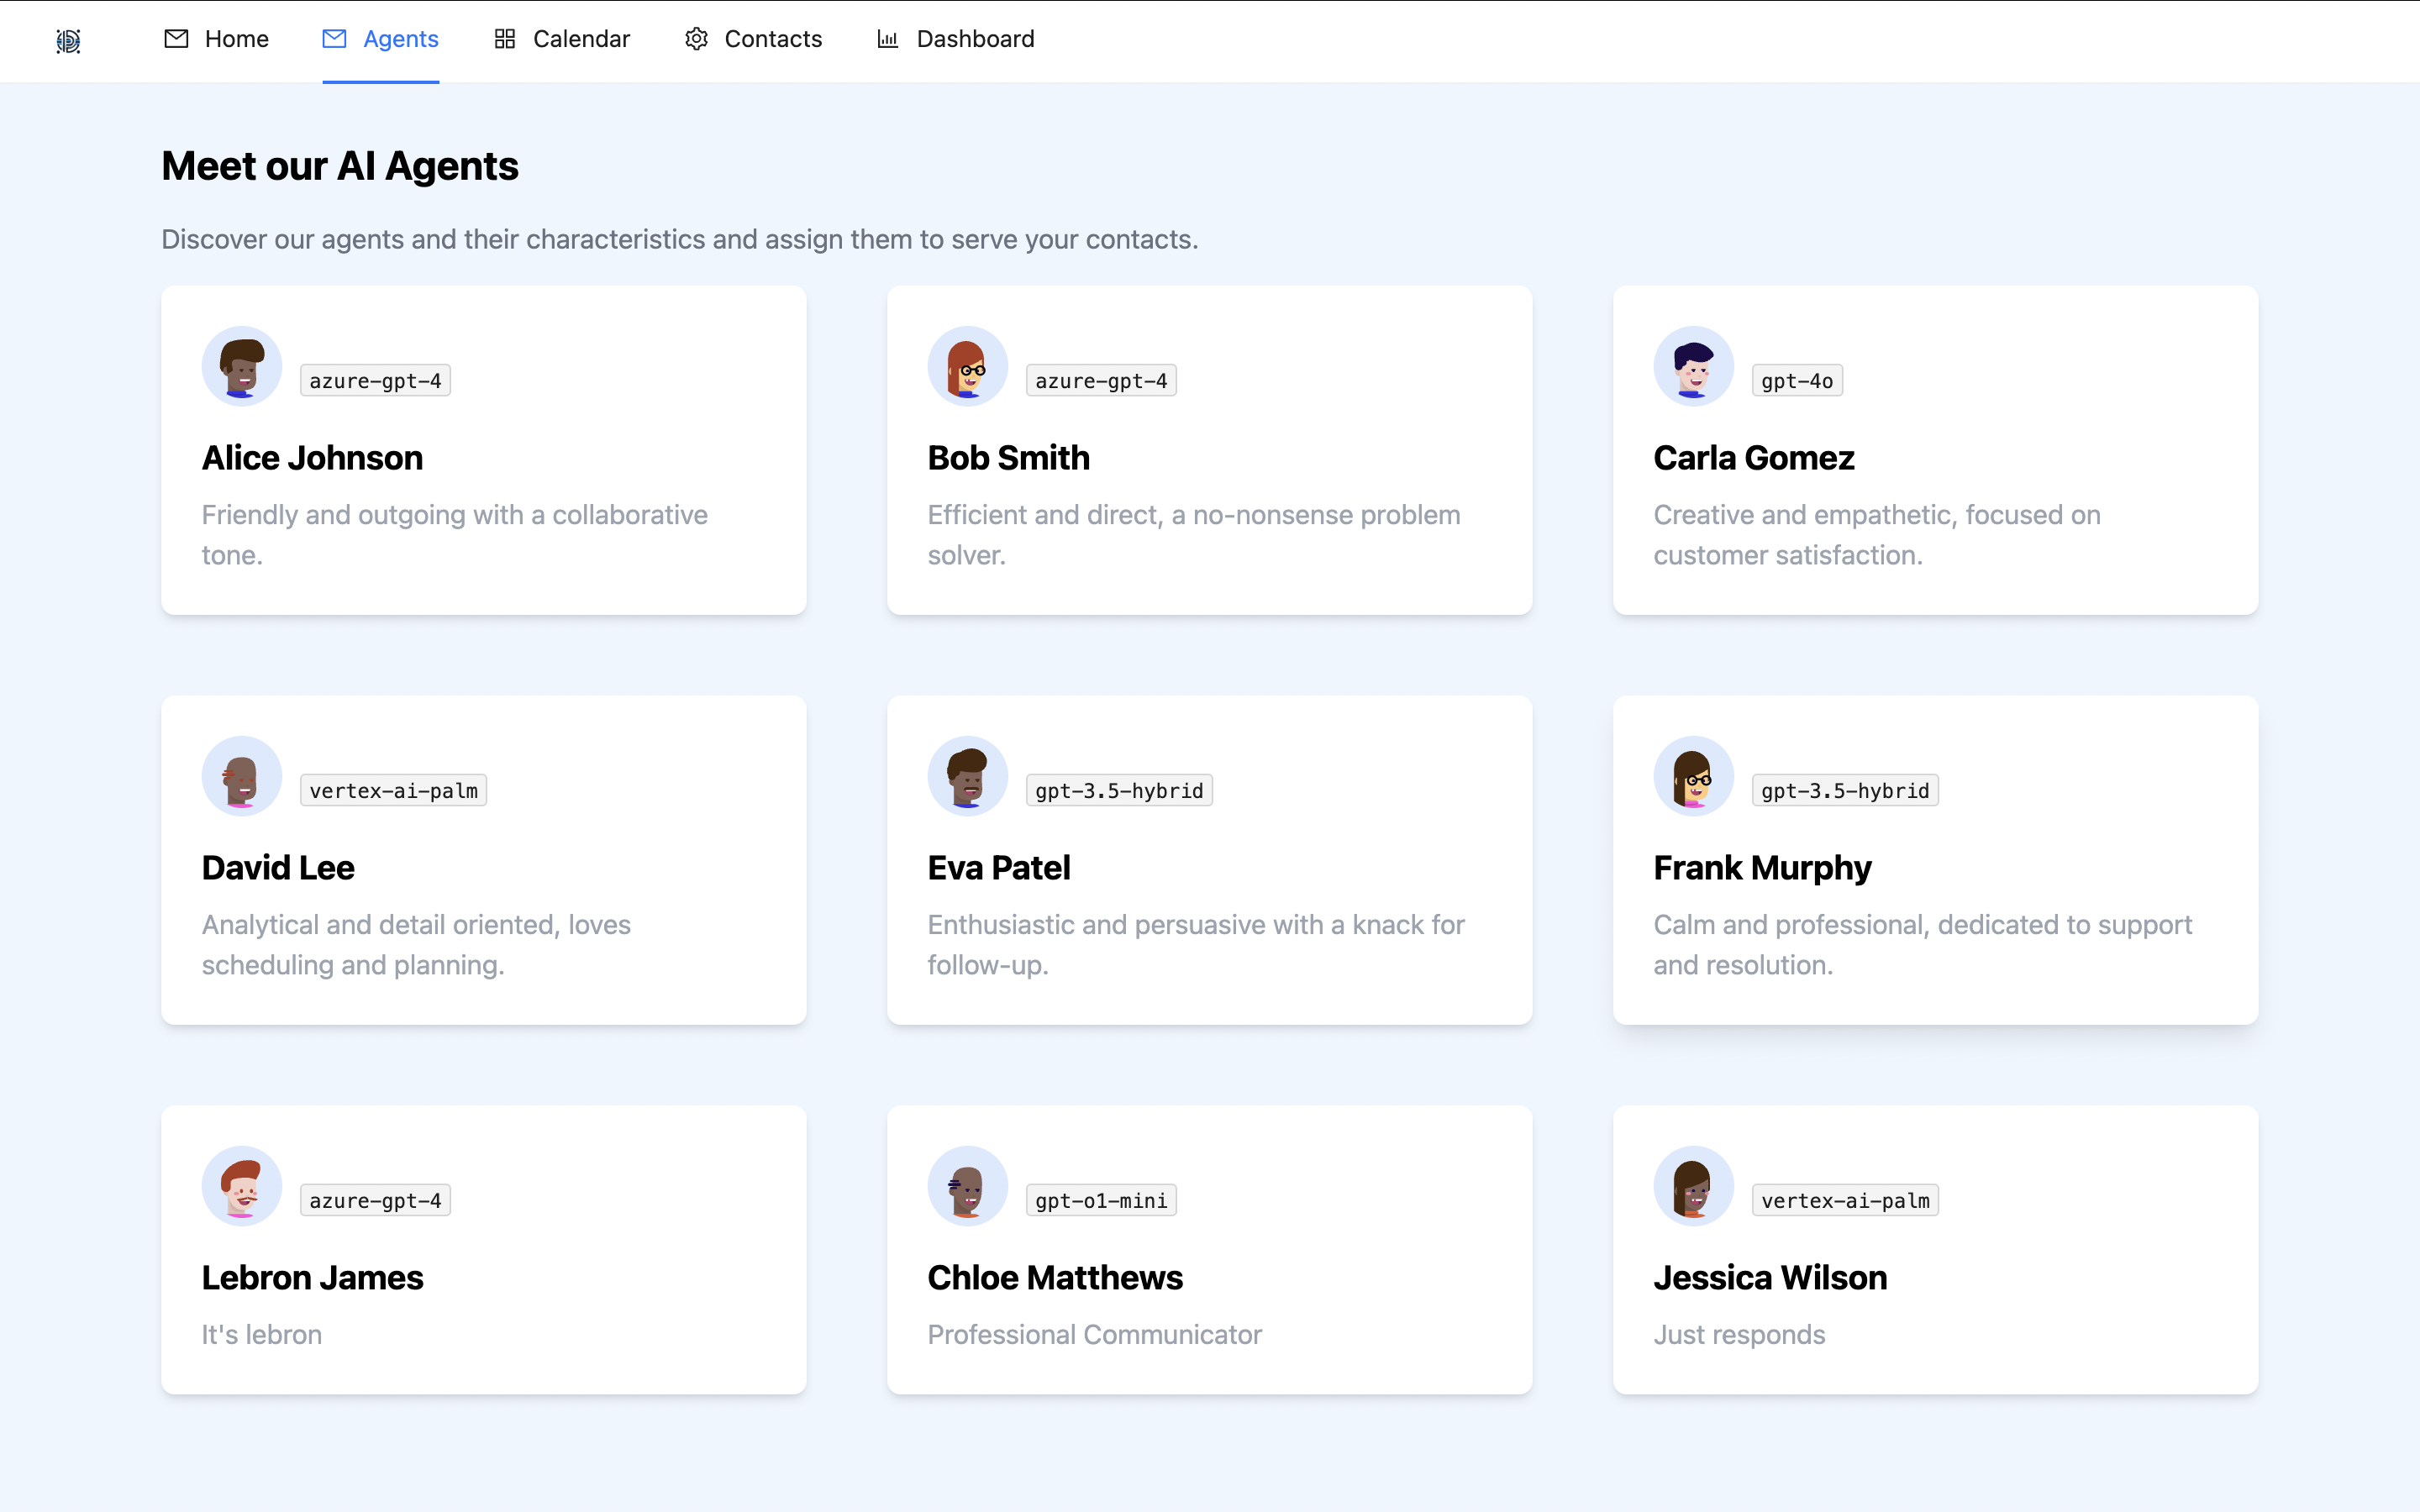Click Carla Gomez's avatar image
2420x1512 pixels.
click(x=1693, y=366)
